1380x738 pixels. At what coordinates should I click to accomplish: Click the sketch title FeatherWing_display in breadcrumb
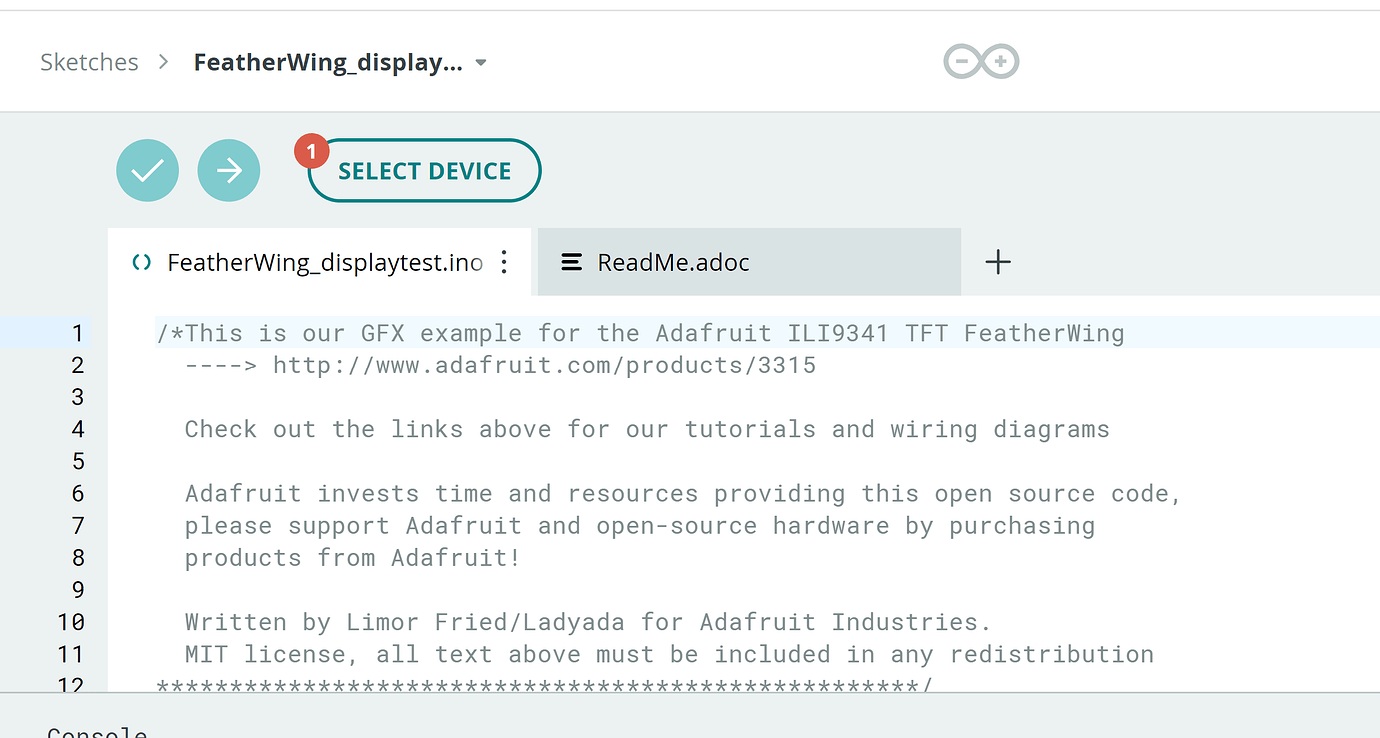pos(328,62)
